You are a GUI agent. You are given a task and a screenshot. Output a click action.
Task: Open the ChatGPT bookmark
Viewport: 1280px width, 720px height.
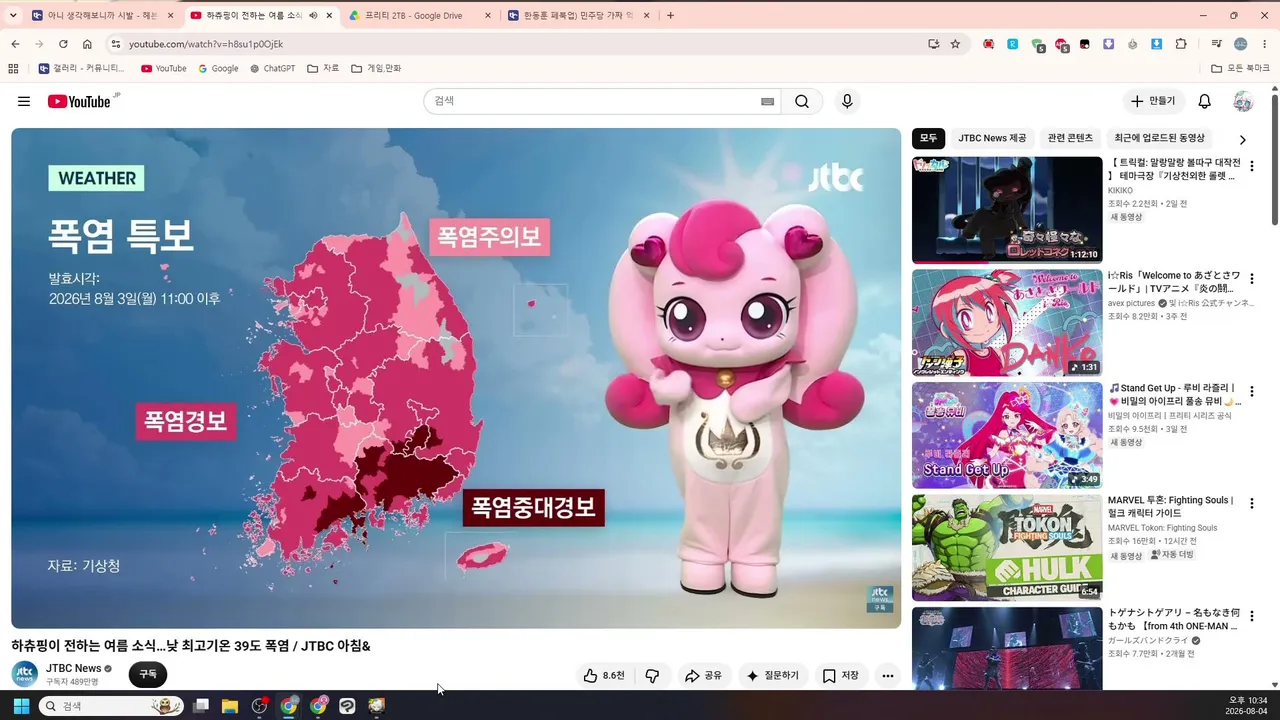tap(272, 69)
